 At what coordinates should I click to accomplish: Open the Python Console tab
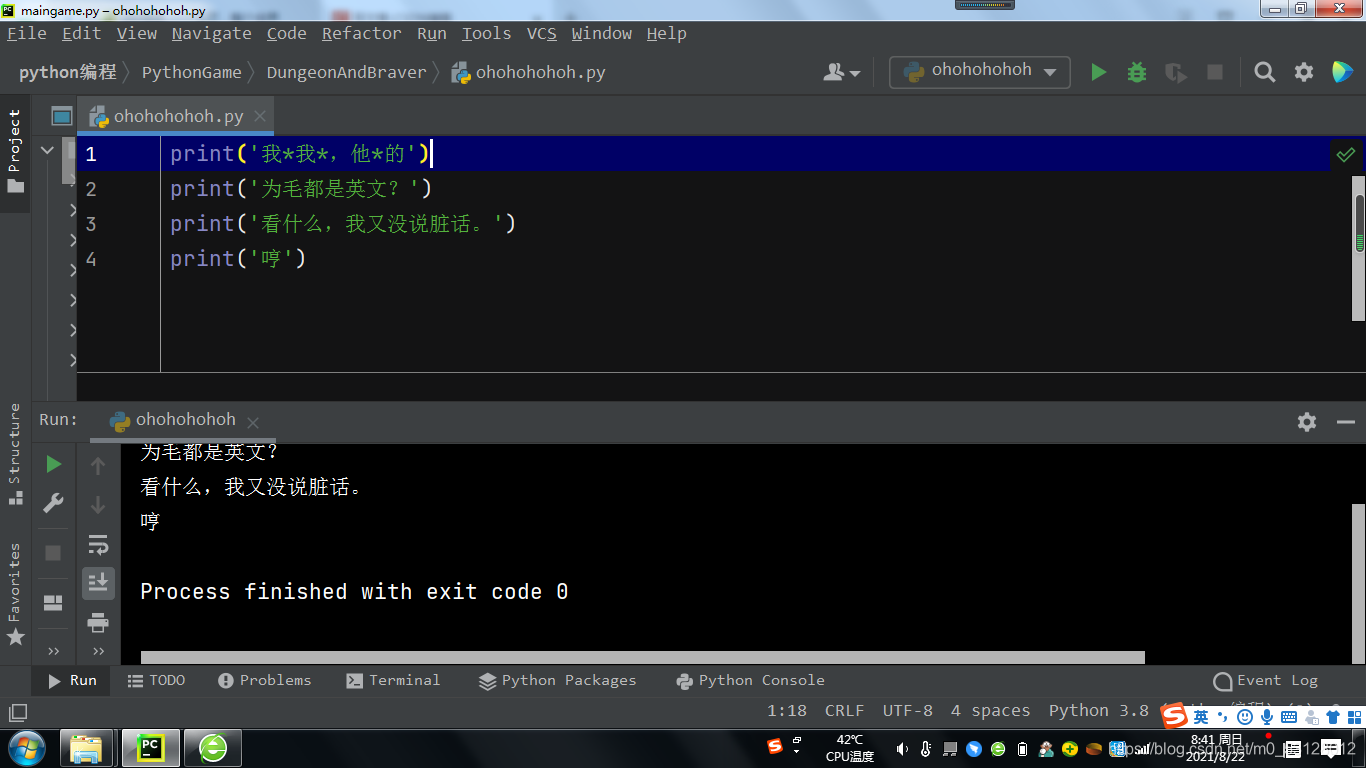point(751,680)
